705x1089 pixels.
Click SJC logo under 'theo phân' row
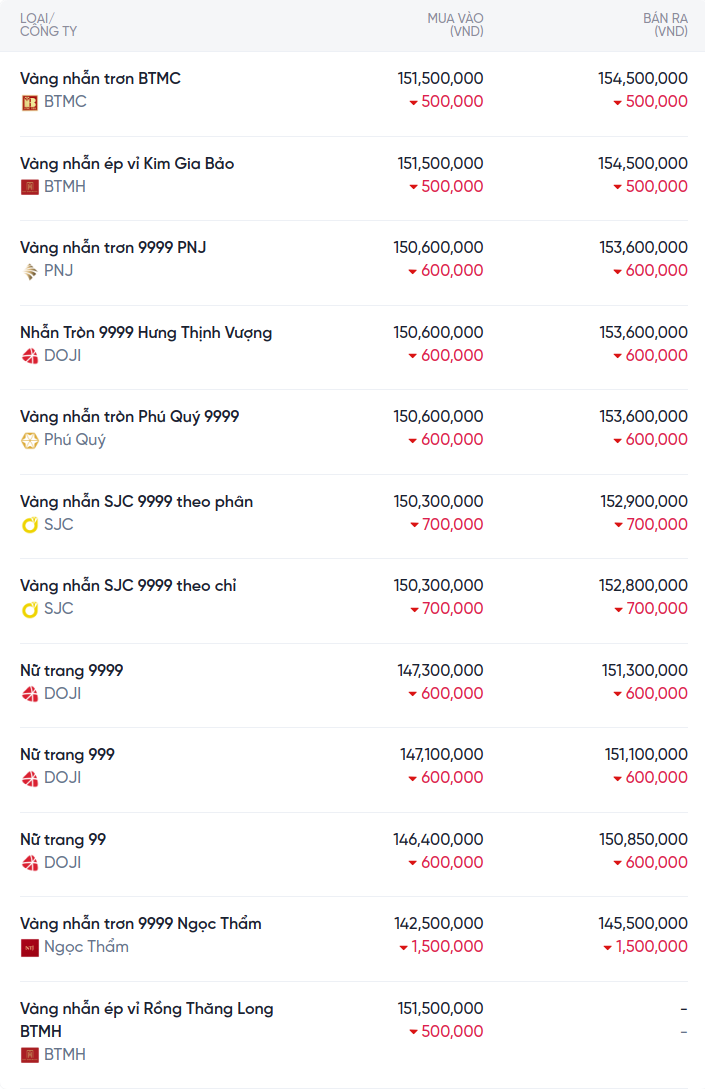click(30, 525)
